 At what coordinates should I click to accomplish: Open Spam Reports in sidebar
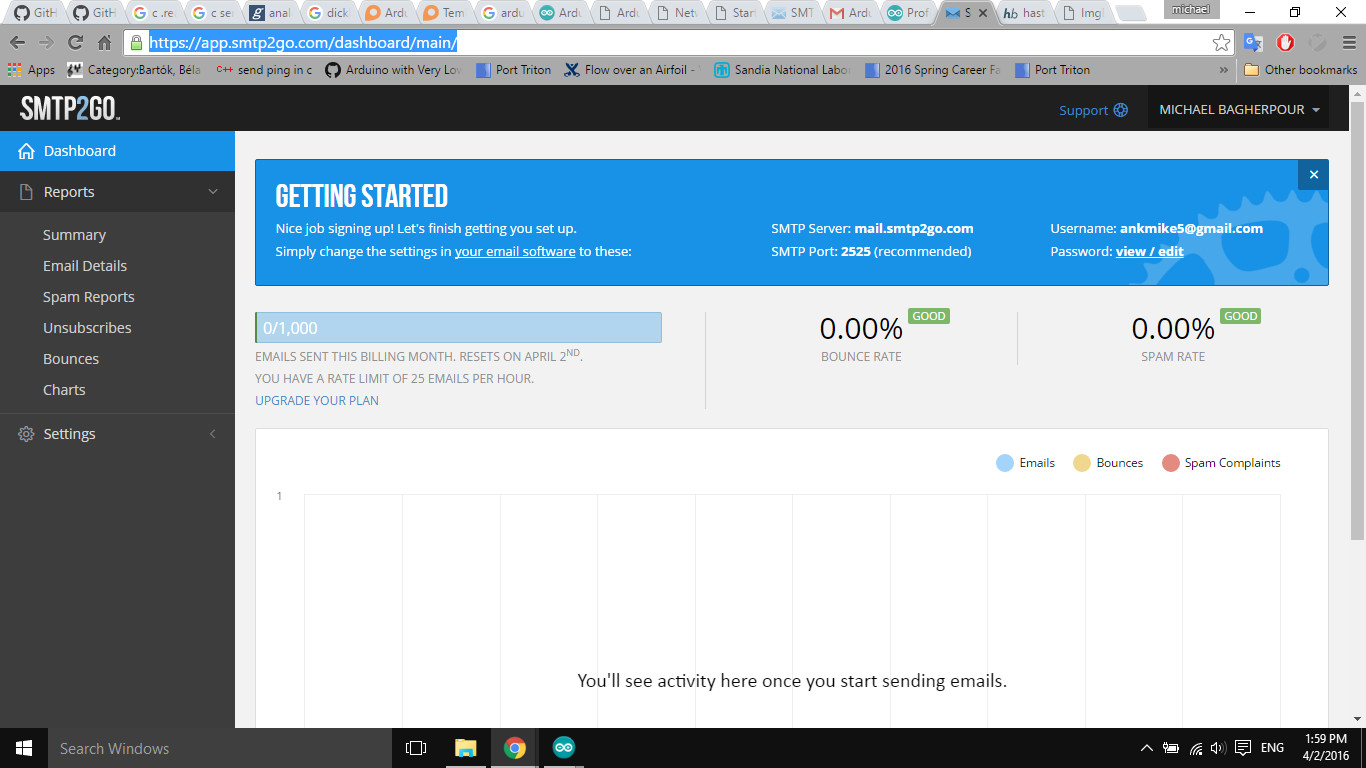pyautogui.click(x=88, y=297)
